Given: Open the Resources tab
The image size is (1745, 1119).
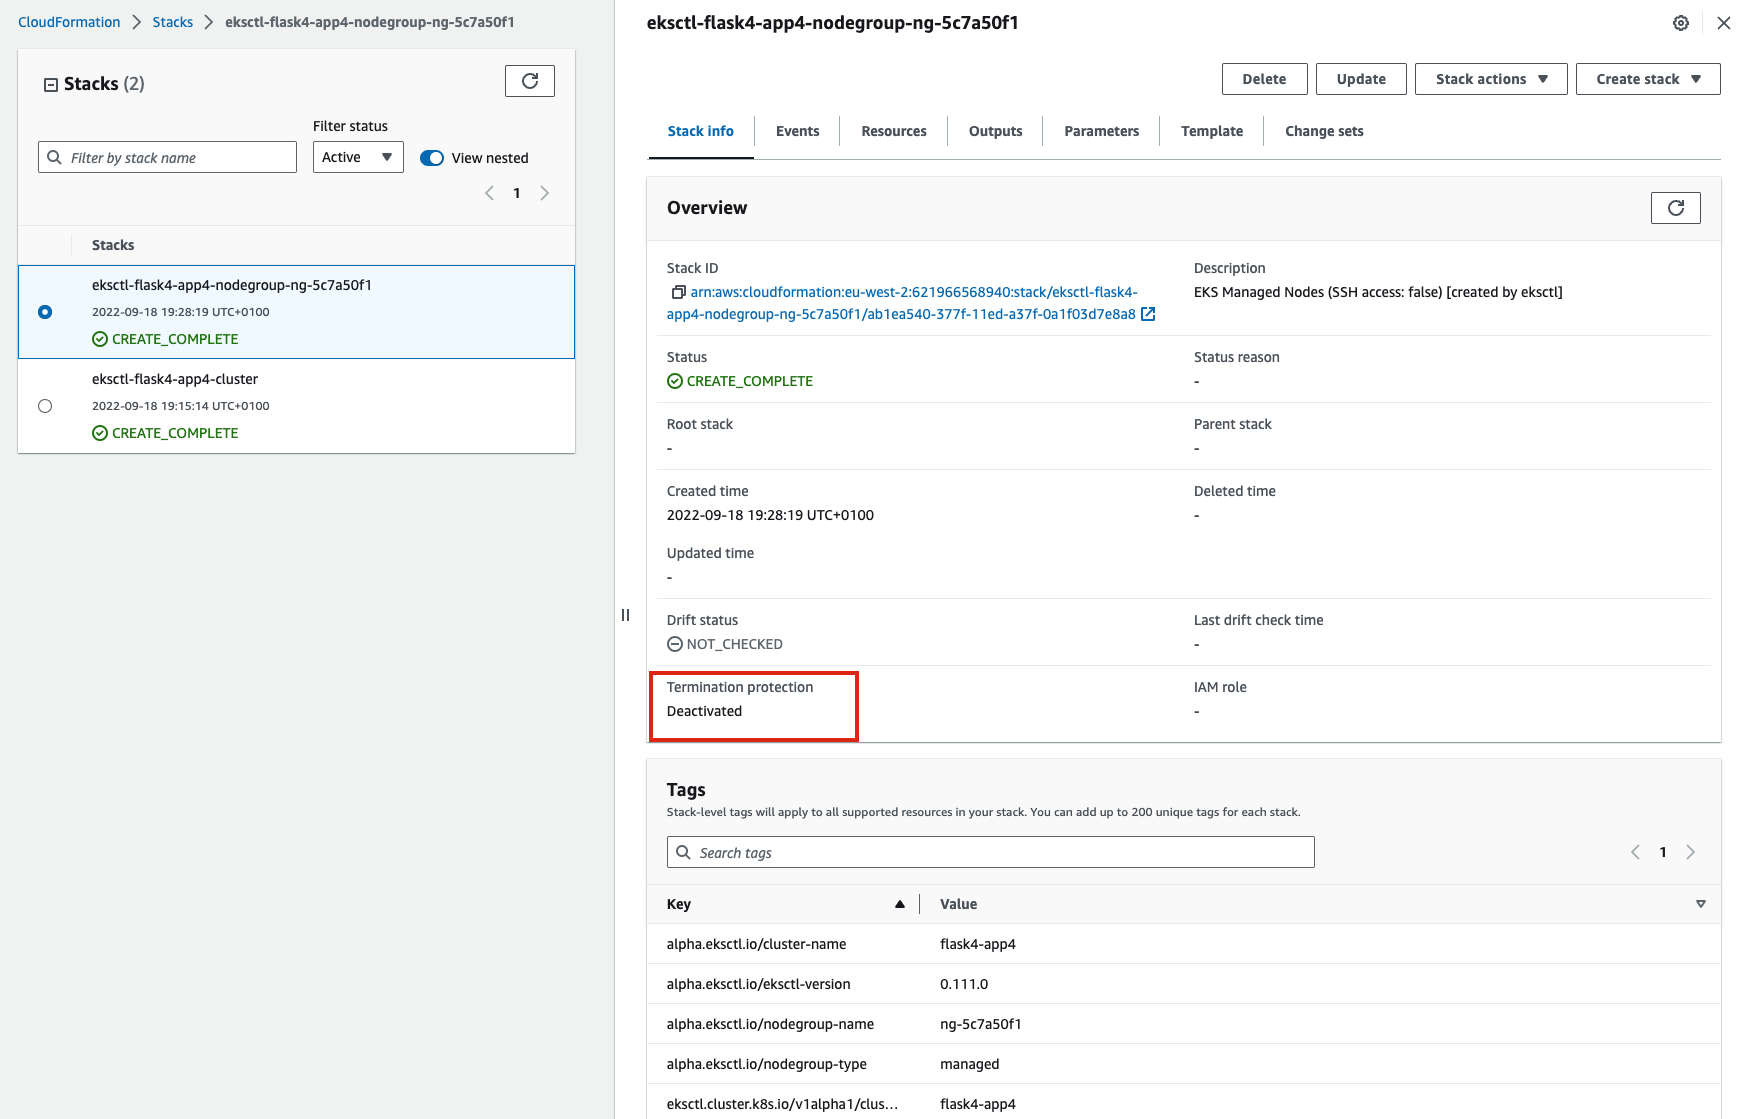Looking at the screenshot, I should (894, 131).
